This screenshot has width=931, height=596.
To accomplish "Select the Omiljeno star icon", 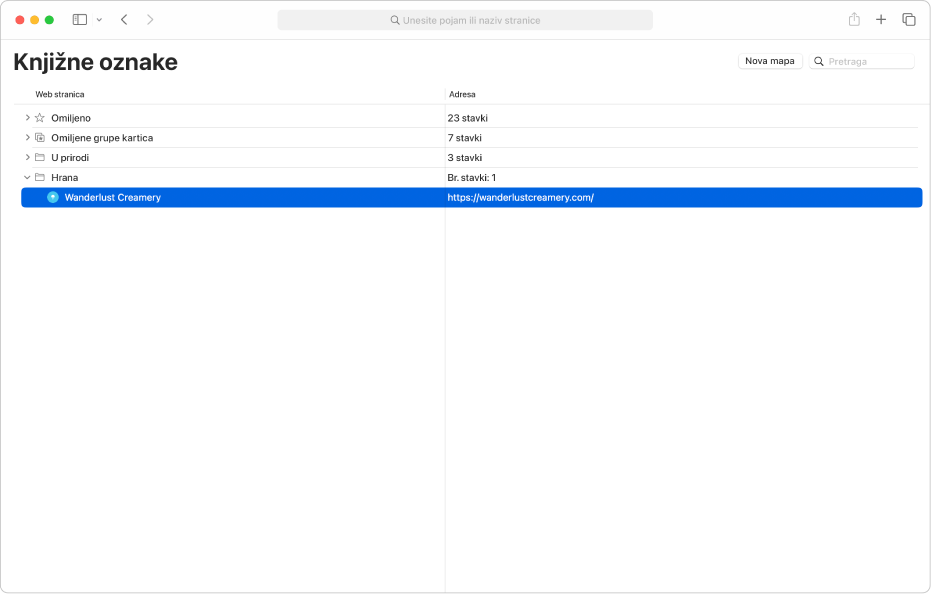I will [x=40, y=118].
